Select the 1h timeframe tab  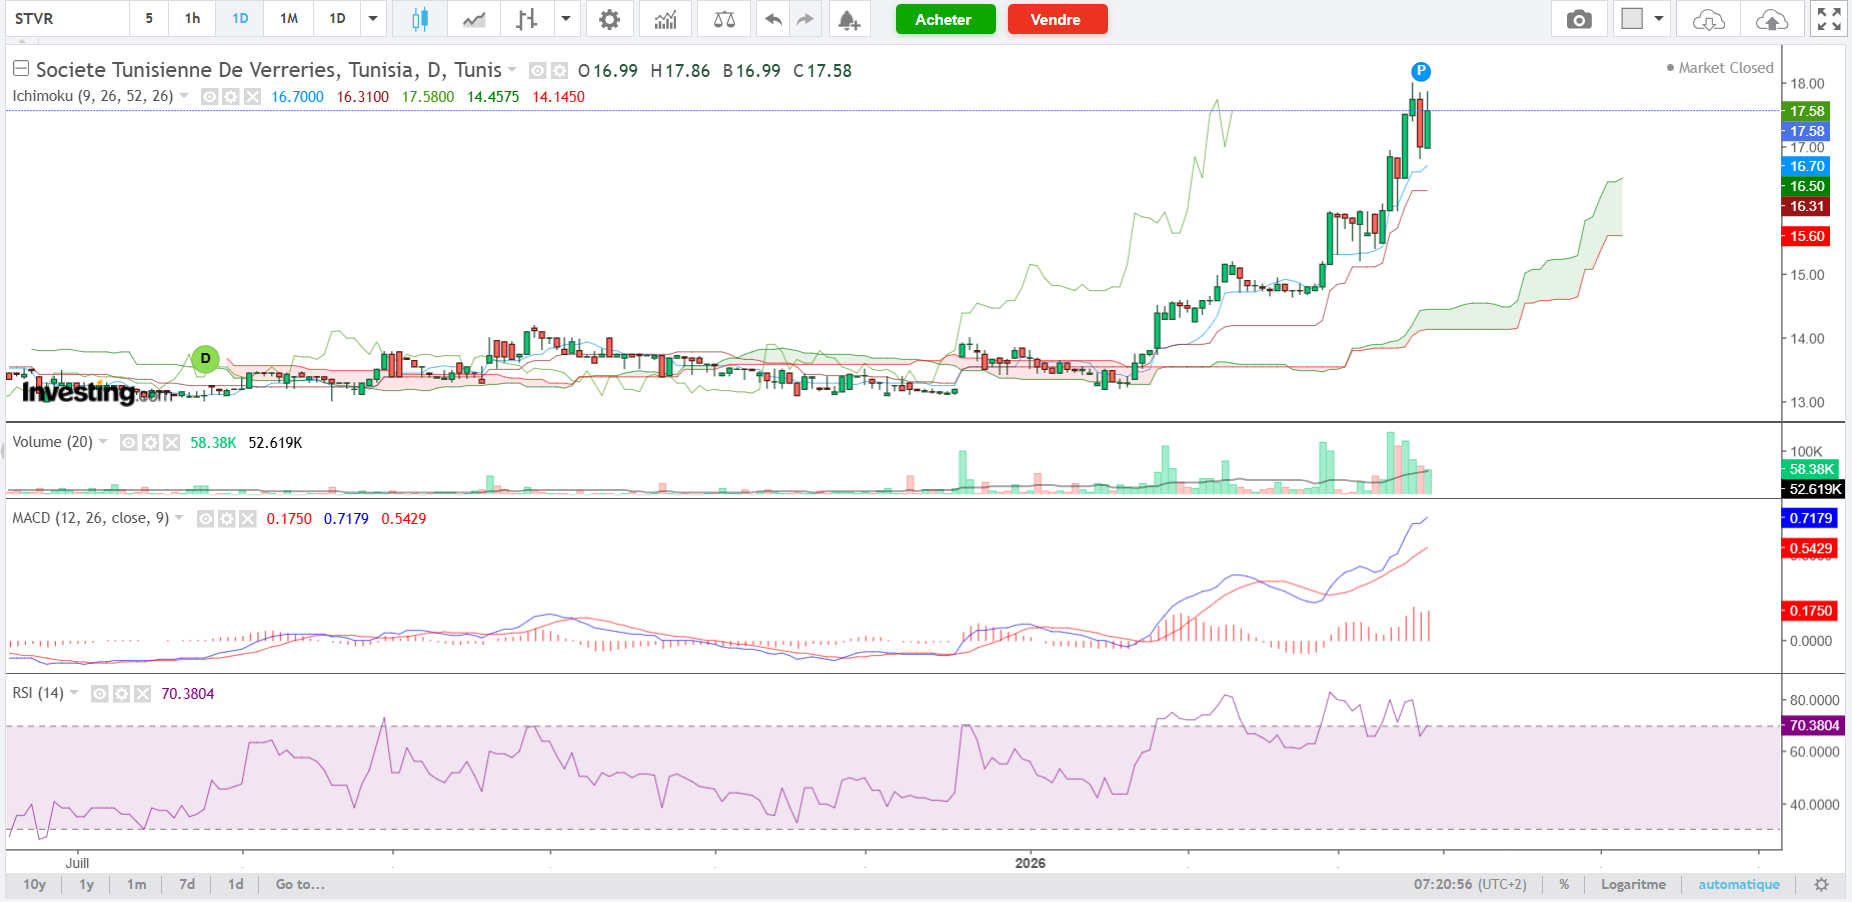click(192, 19)
